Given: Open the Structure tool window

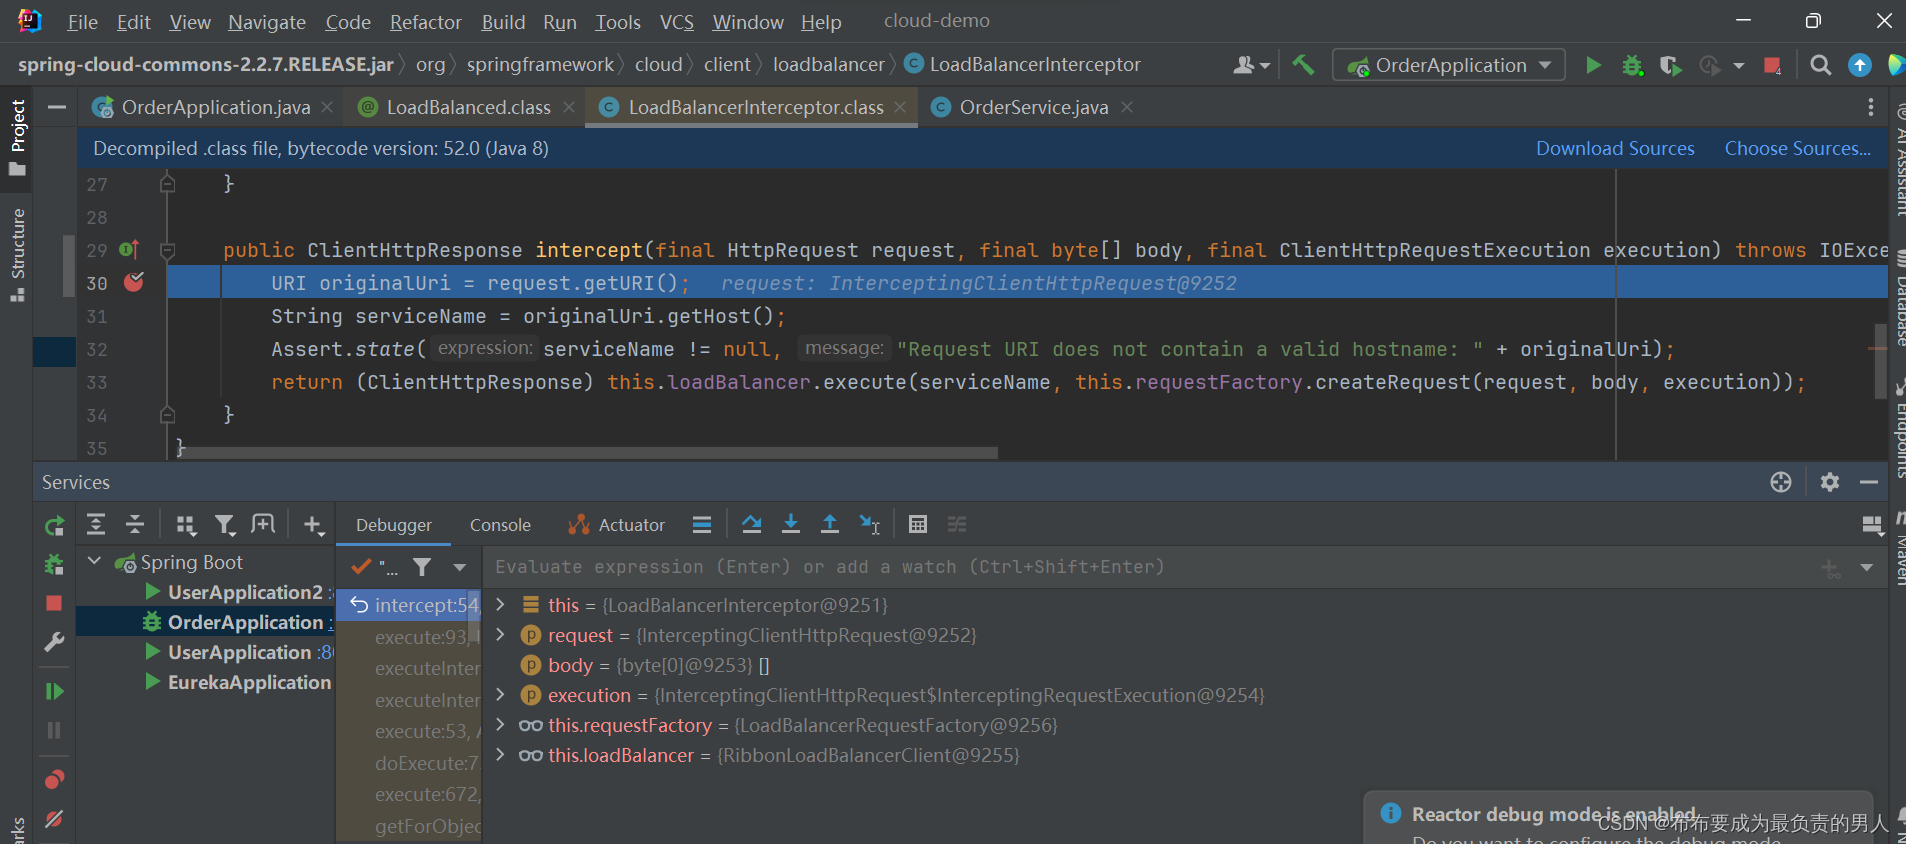Looking at the screenshot, I should pos(17,254).
